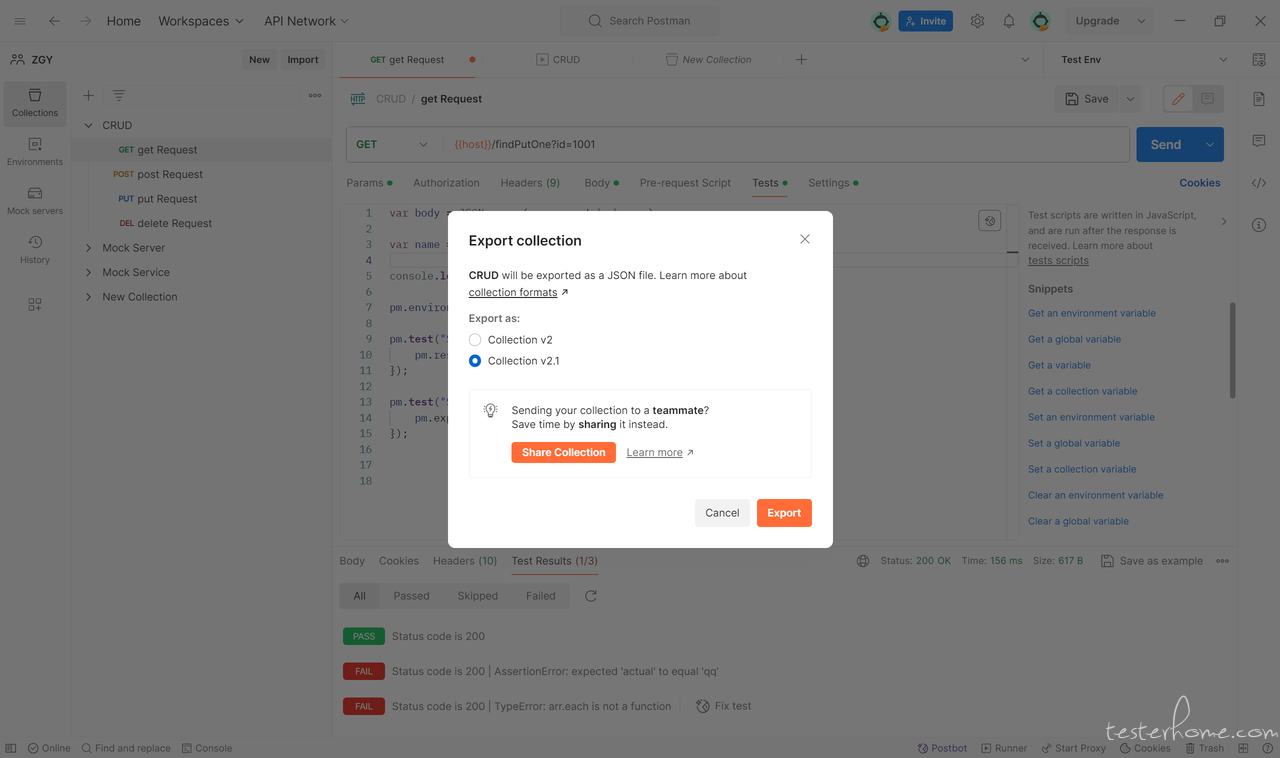Open response more options dots
This screenshot has width=1280, height=758.
(x=1222, y=561)
